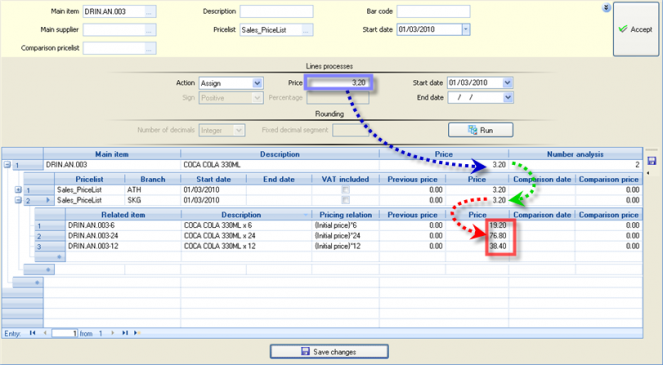Click the save disk icon beside grid
Viewport: 663px width, 365px height.
651,161
